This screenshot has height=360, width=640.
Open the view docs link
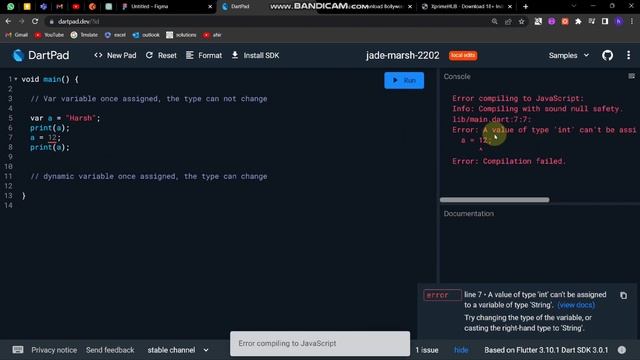click(576, 305)
